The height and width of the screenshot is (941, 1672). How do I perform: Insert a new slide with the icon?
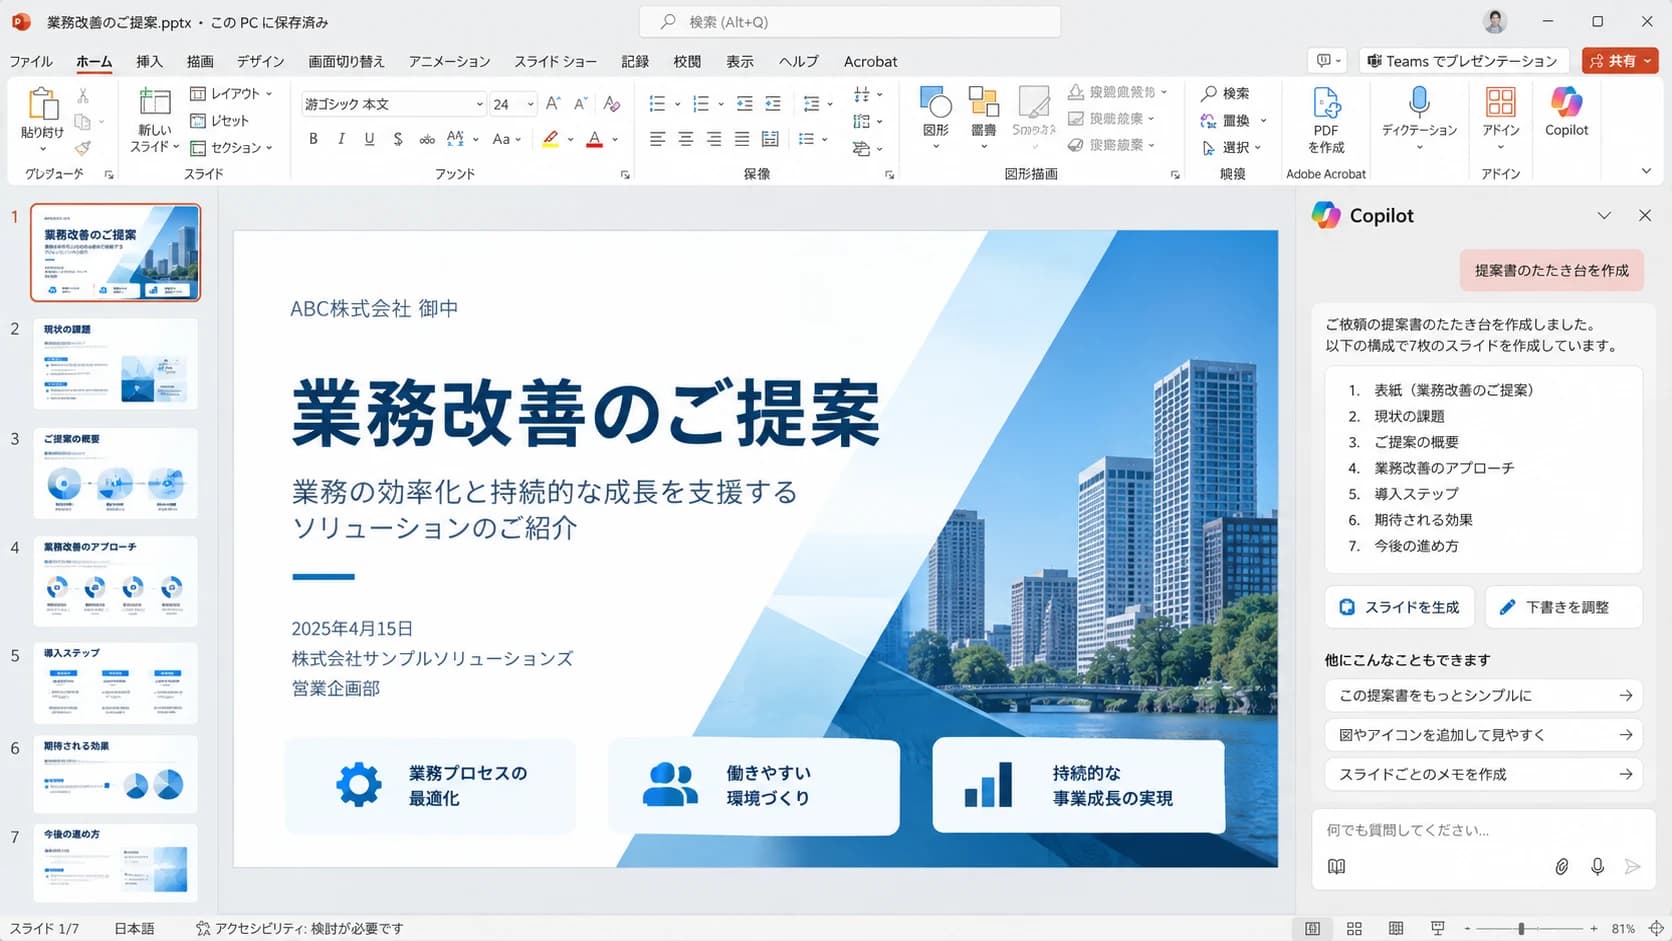coord(154,103)
